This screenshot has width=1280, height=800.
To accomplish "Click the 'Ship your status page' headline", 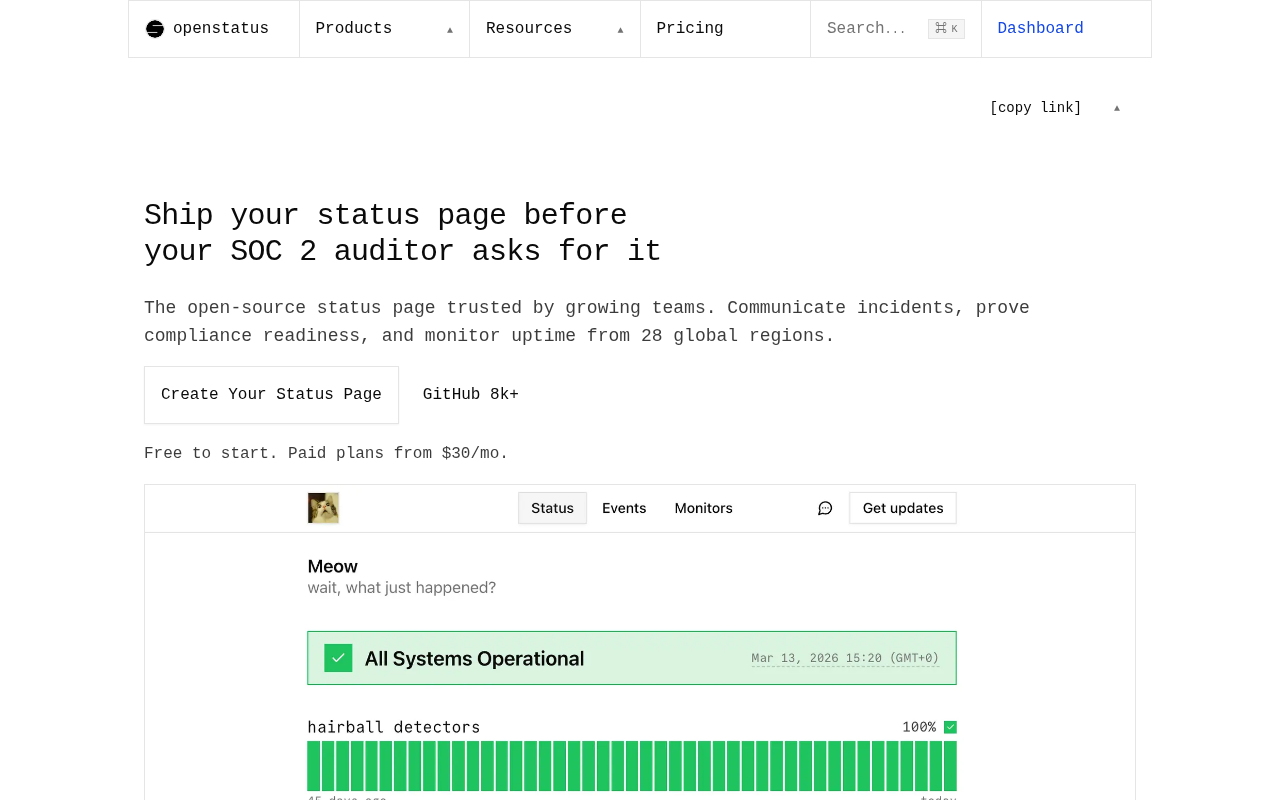I will click(403, 234).
